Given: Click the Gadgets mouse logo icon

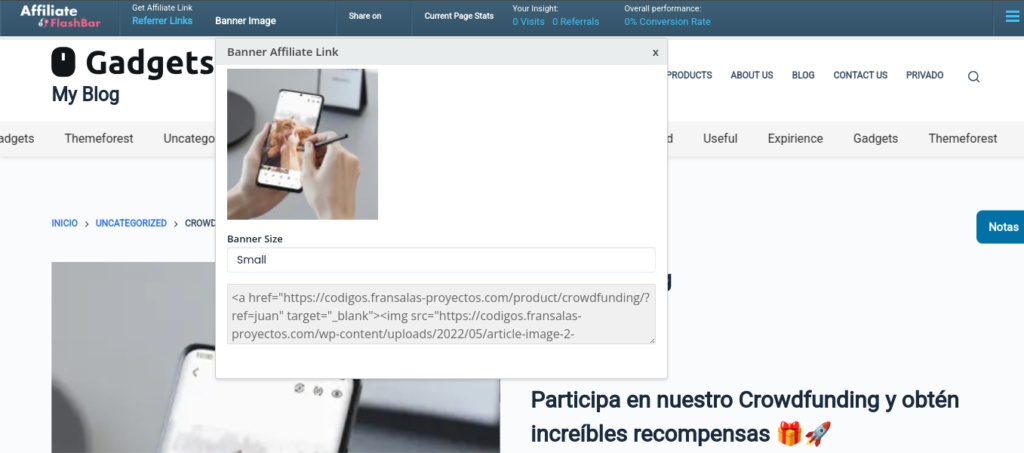Looking at the screenshot, I should tap(64, 63).
